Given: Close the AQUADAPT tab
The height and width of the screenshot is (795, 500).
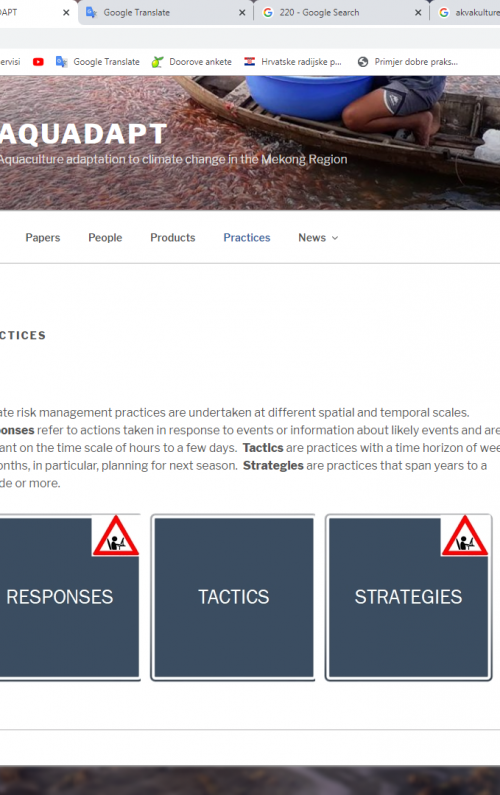Looking at the screenshot, I should [x=66, y=13].
